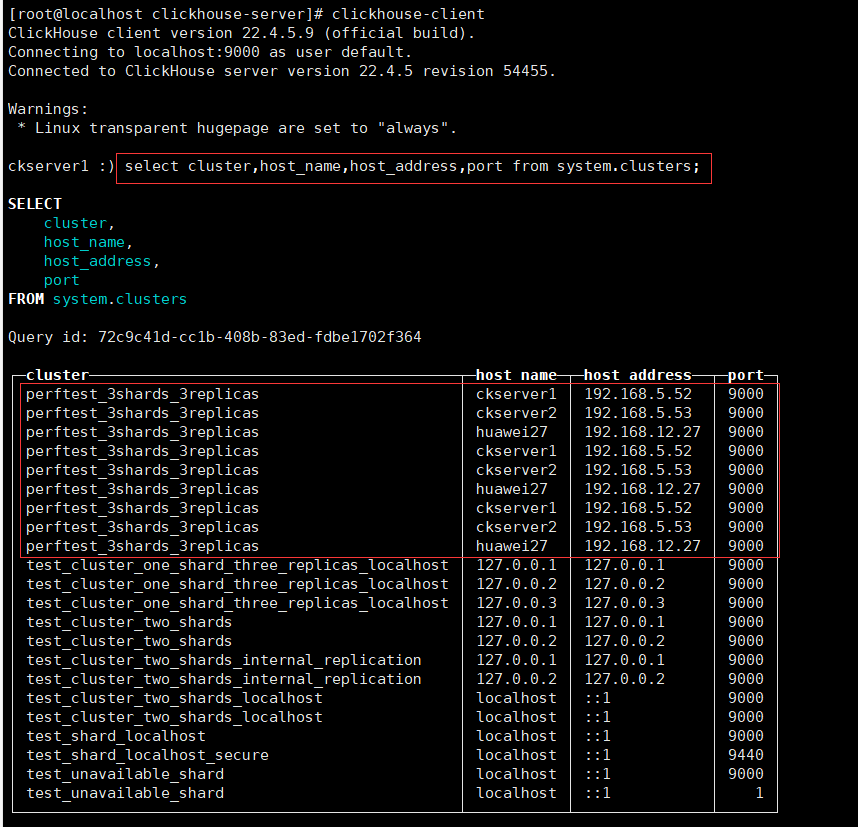Click the 'revision 54455.' text

coord(489,71)
